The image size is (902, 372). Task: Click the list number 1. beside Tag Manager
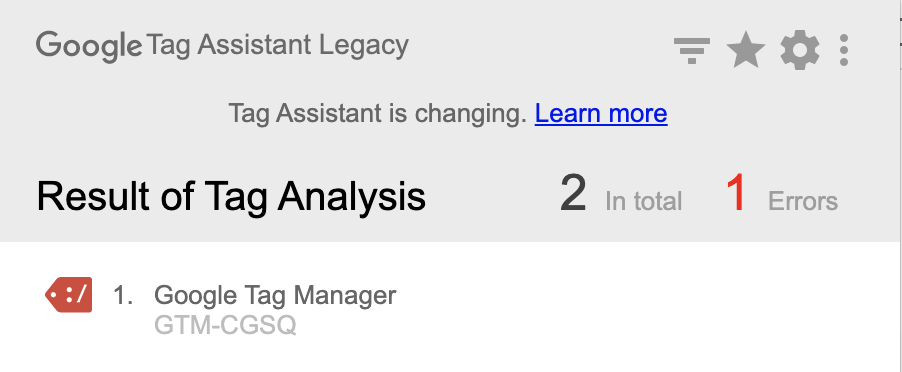coord(123,296)
